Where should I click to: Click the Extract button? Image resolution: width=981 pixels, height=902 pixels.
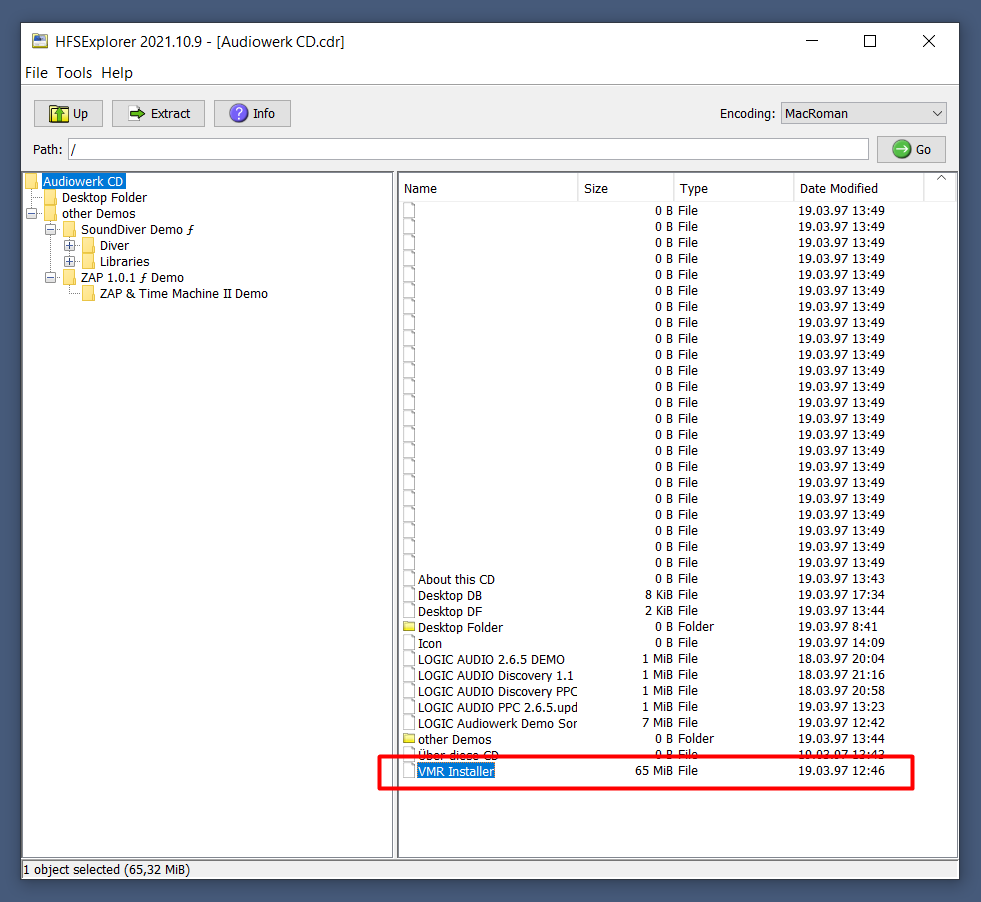(x=158, y=114)
